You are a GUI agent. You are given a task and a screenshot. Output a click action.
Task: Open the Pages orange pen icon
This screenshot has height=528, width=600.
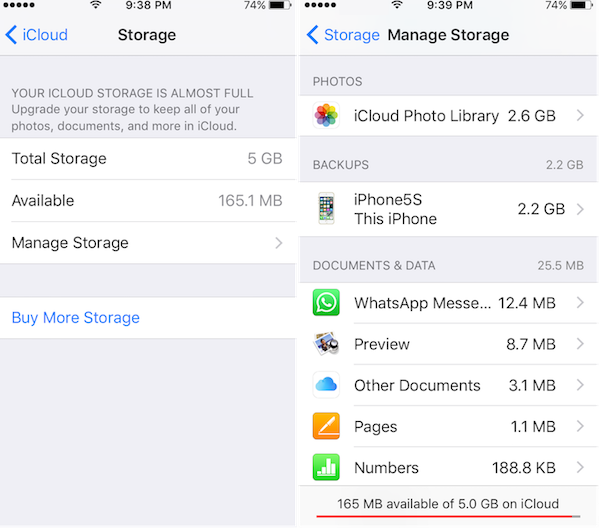[326, 426]
